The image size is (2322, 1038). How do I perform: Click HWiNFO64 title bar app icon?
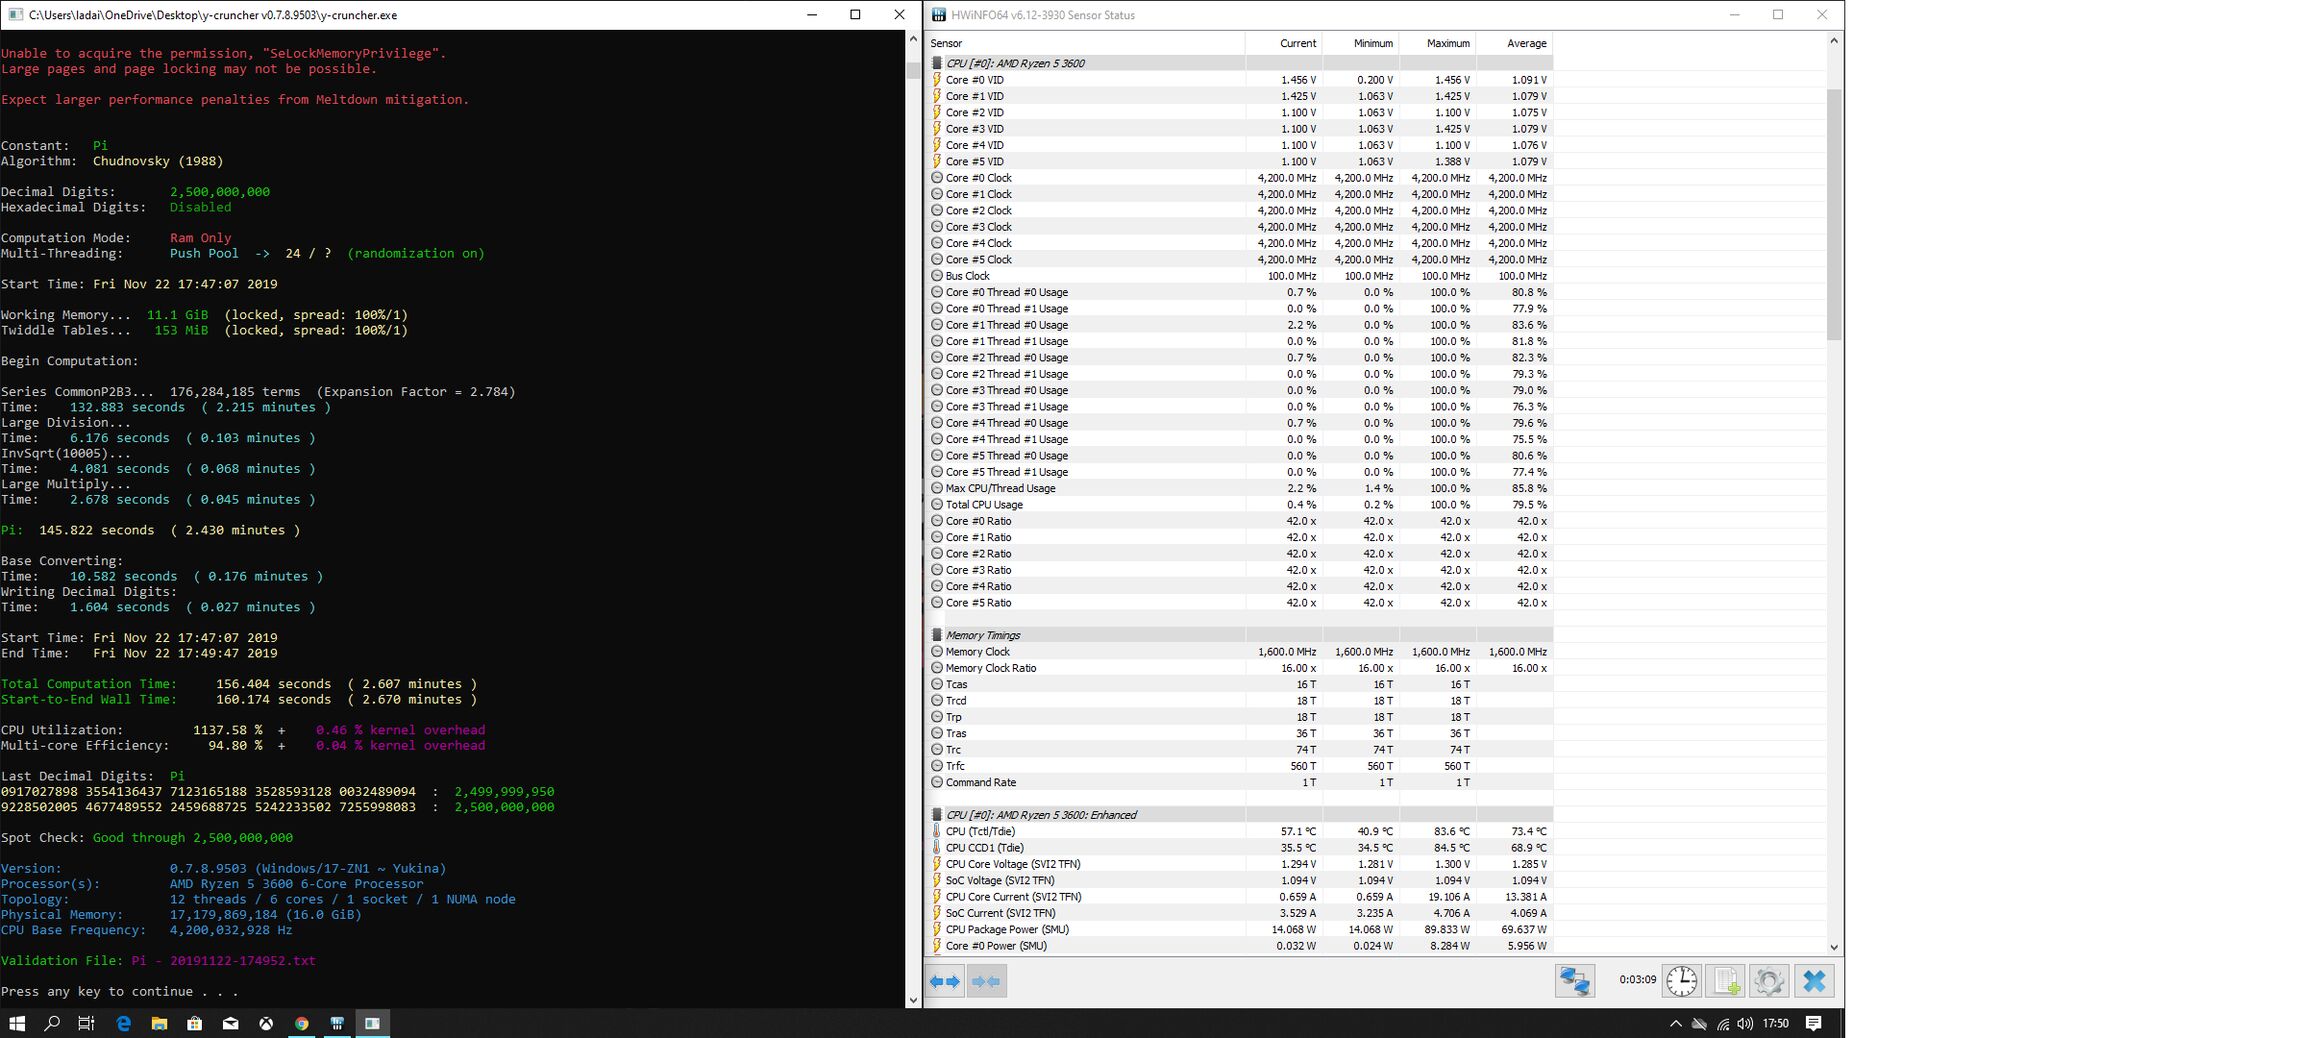(x=938, y=15)
